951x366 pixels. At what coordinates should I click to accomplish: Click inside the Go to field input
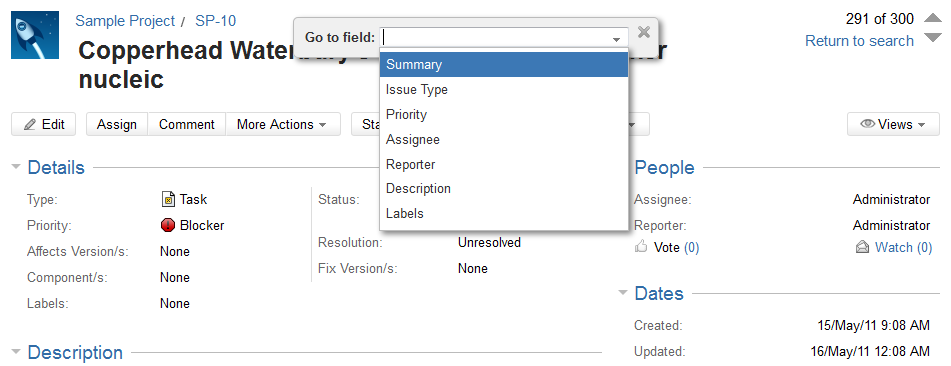496,38
